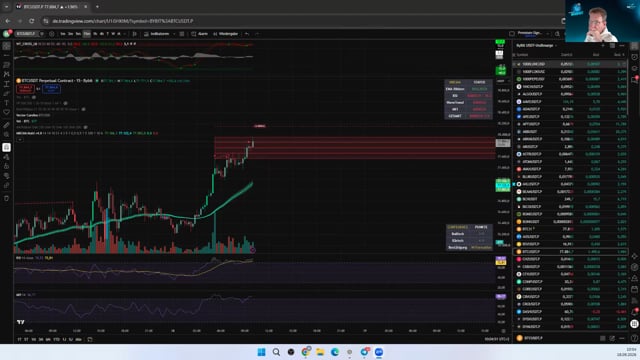Click the quick search magnifier in top toolbar
The height and width of the screenshot is (360, 640).
pyautogui.click(x=557, y=34)
